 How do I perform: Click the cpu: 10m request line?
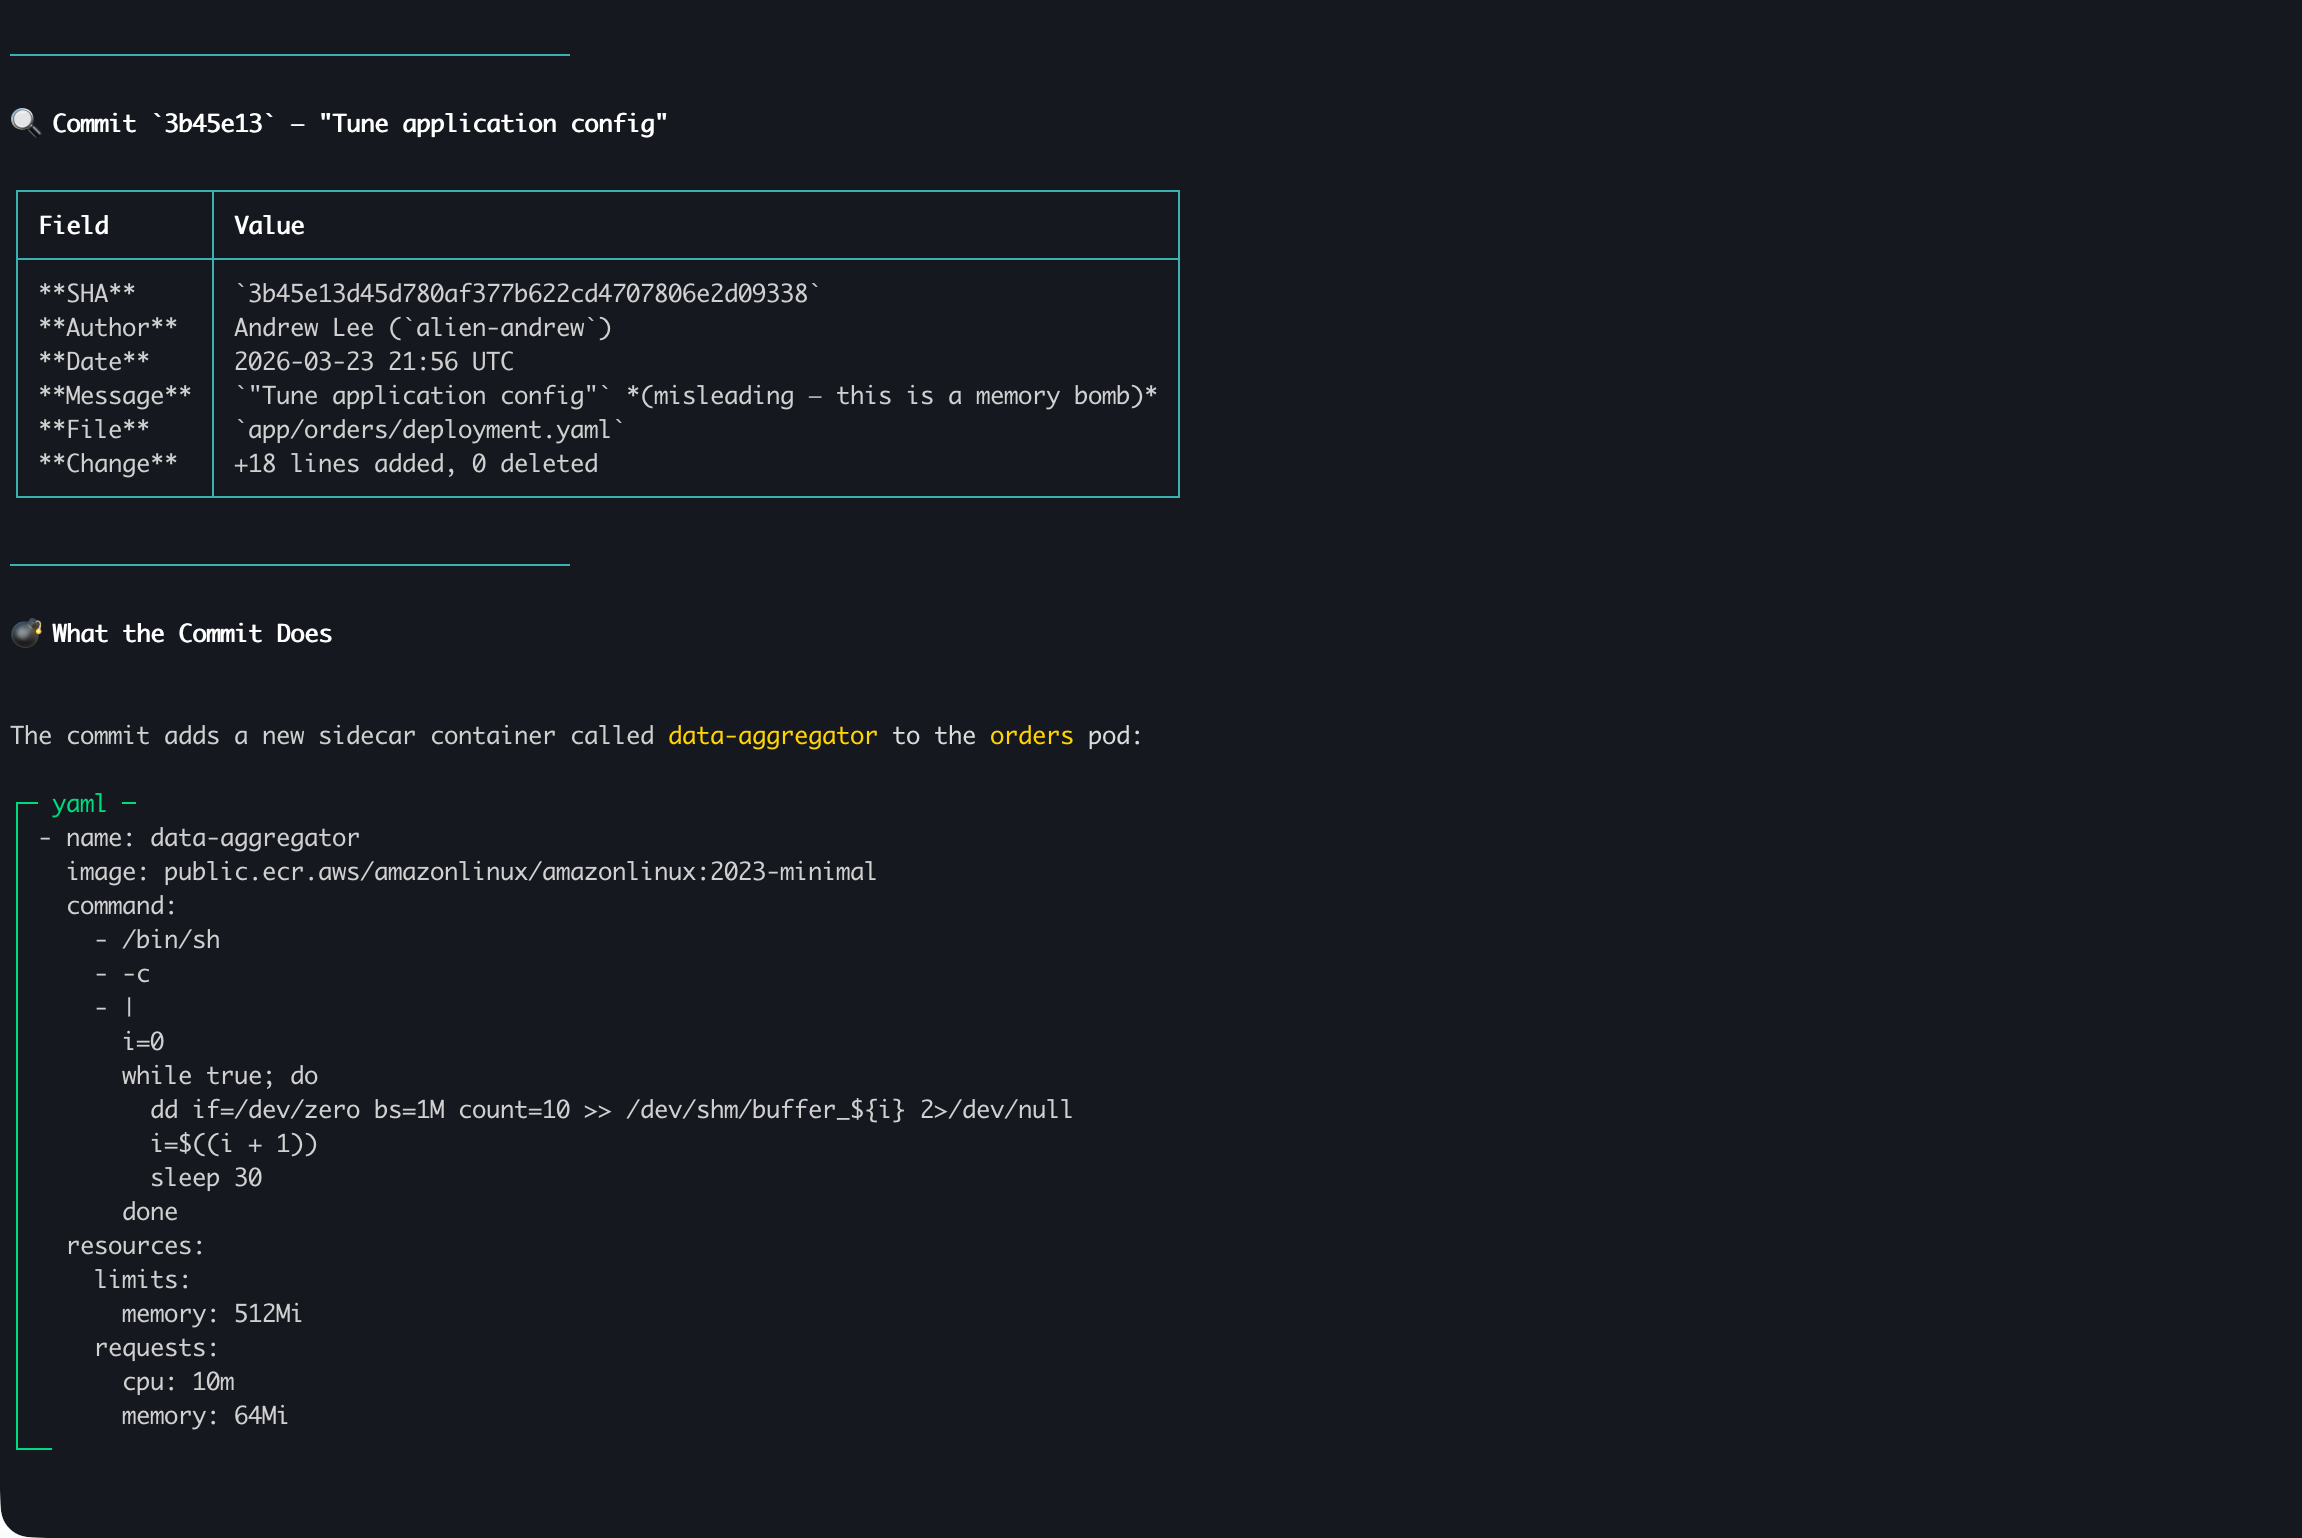[178, 1382]
